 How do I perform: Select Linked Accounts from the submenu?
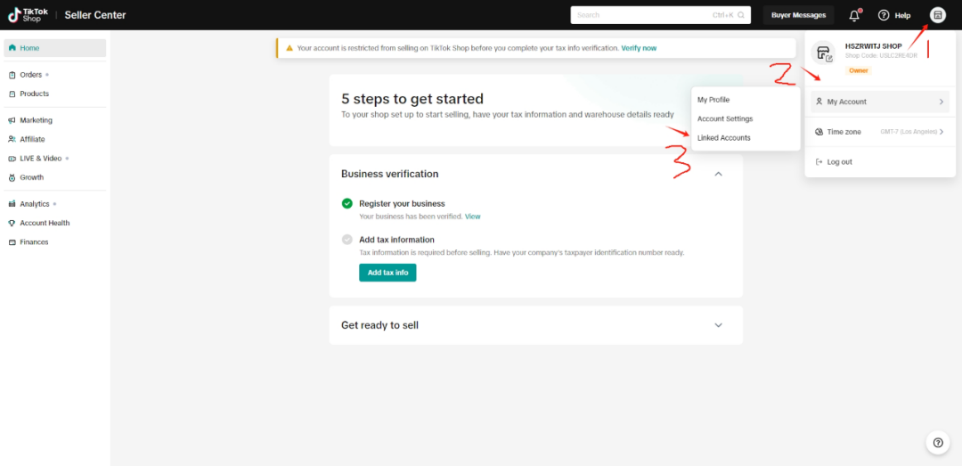tap(724, 138)
